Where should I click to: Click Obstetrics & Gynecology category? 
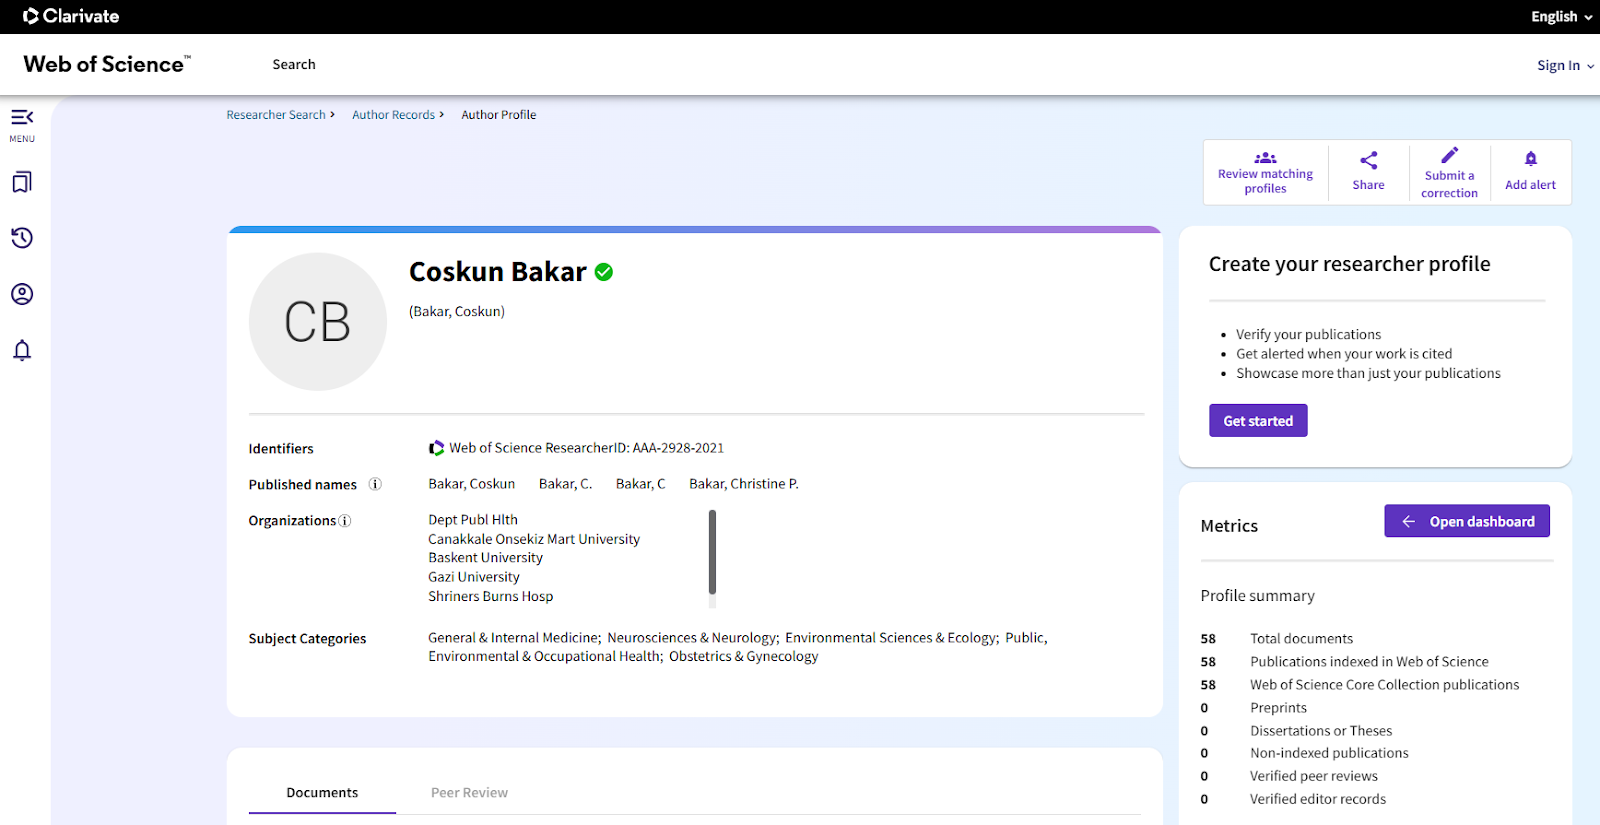tap(744, 657)
